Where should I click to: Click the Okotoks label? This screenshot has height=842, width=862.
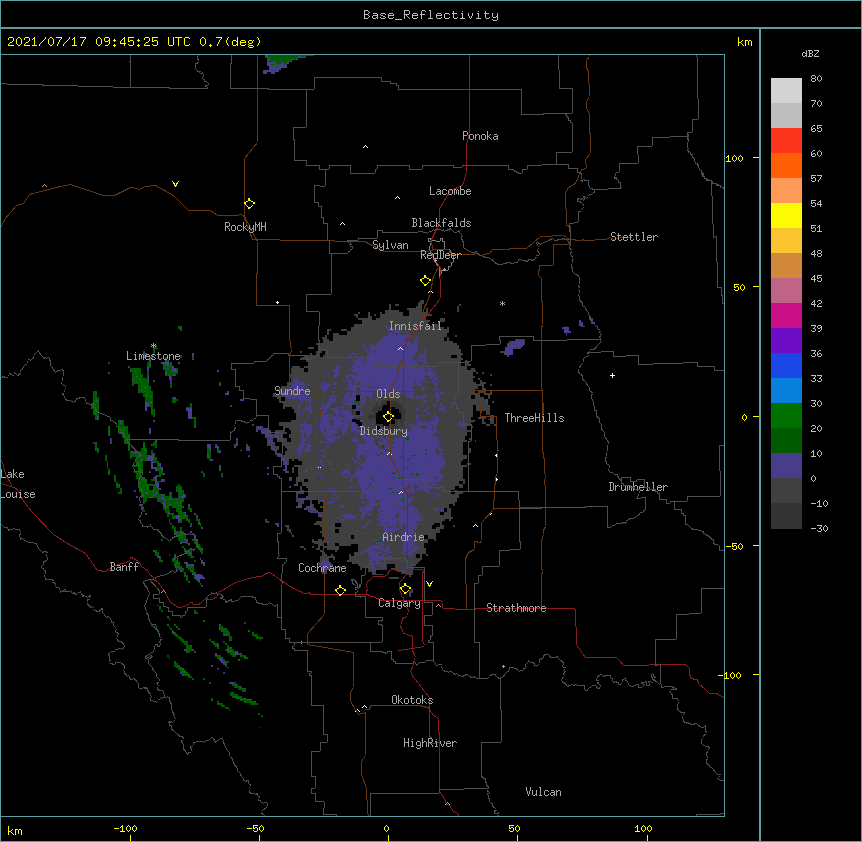tap(412, 700)
